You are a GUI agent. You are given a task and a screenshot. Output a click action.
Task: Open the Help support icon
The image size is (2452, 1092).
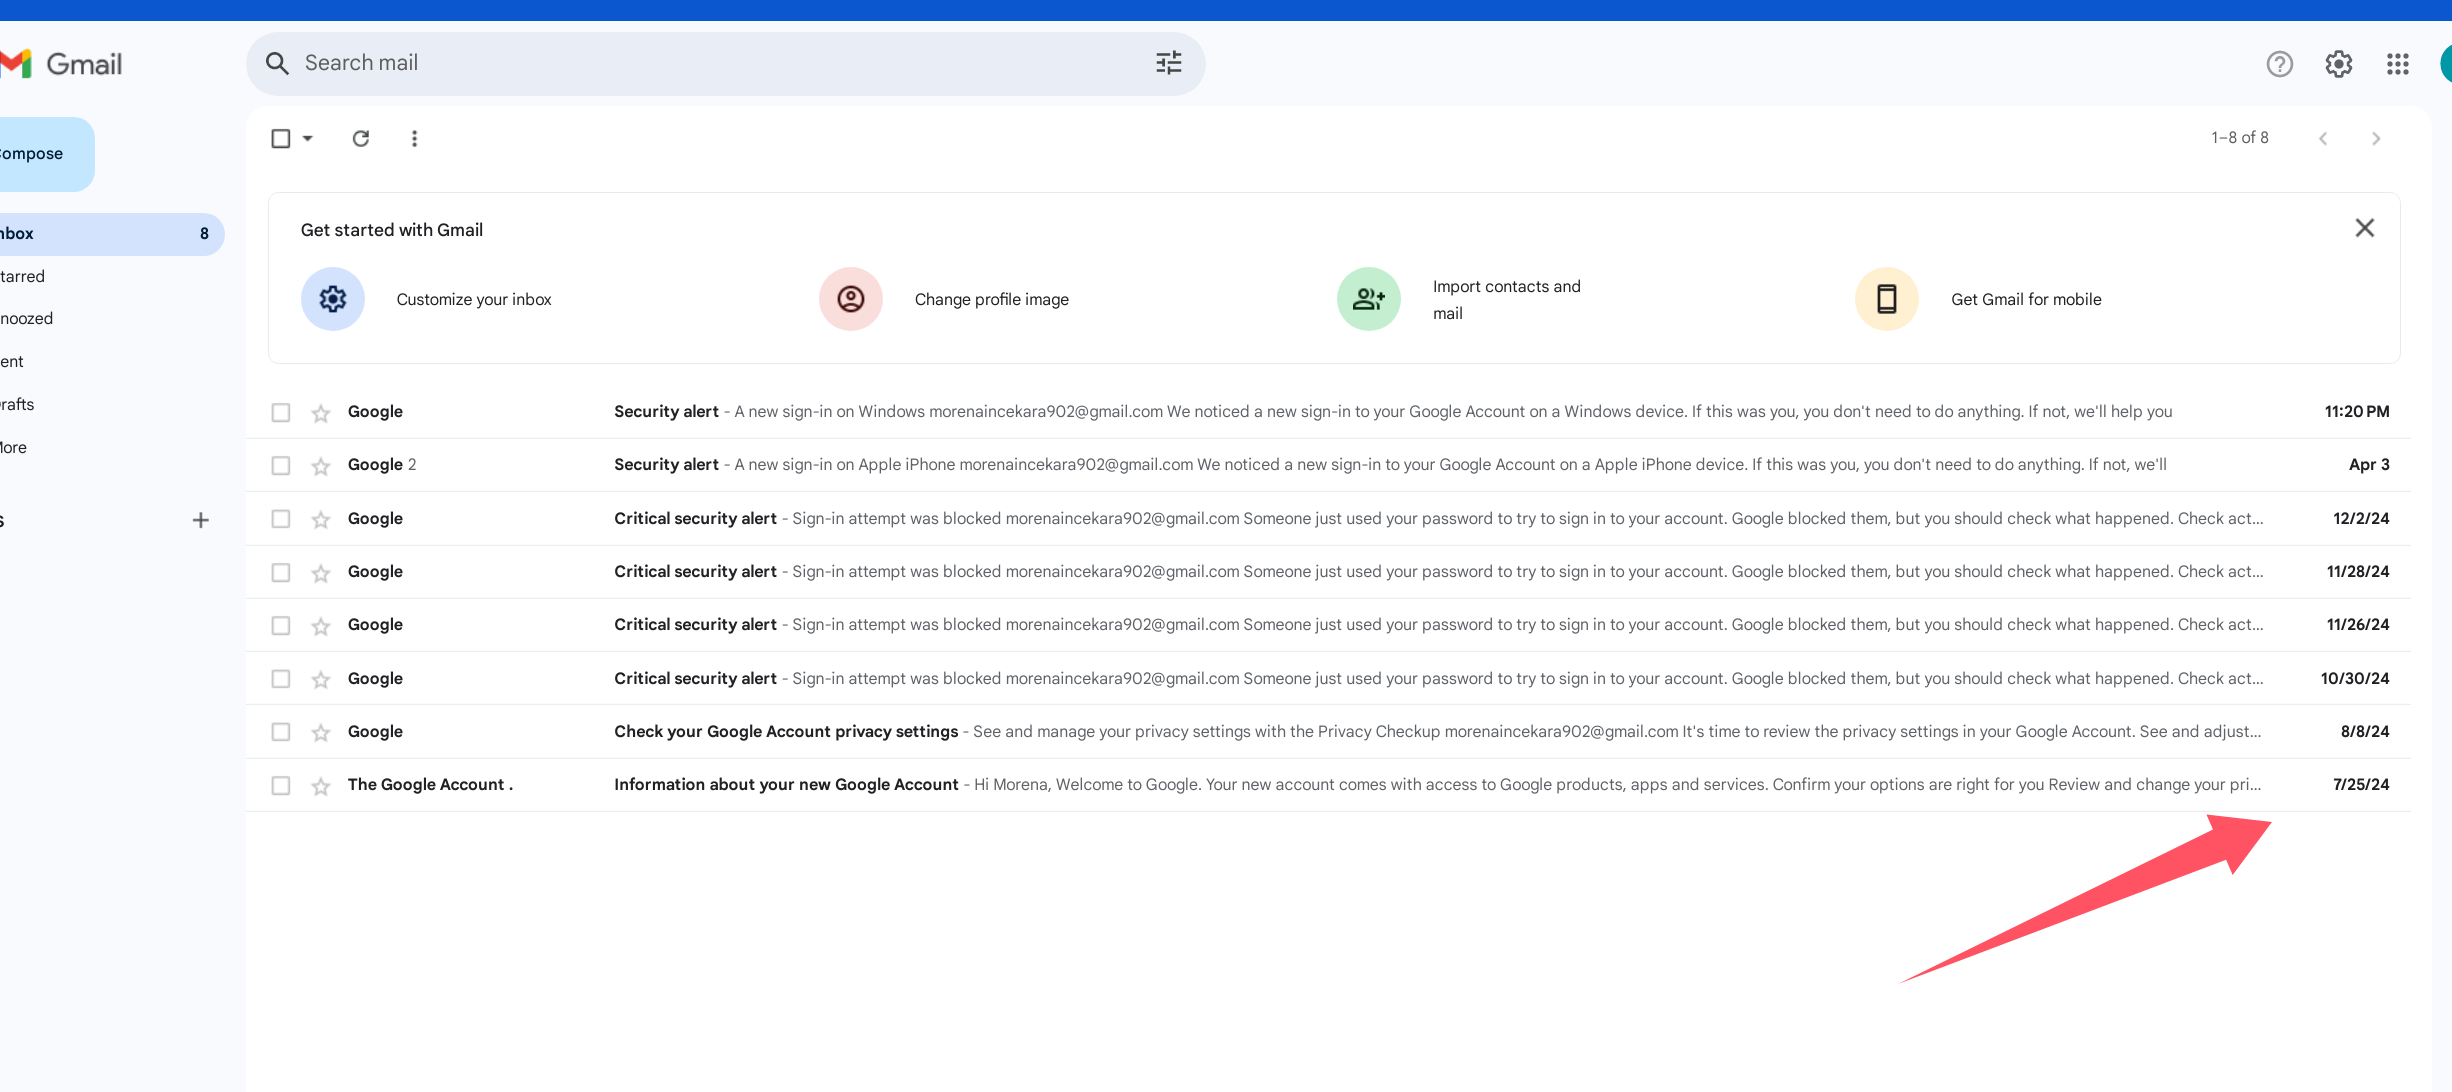click(2279, 64)
